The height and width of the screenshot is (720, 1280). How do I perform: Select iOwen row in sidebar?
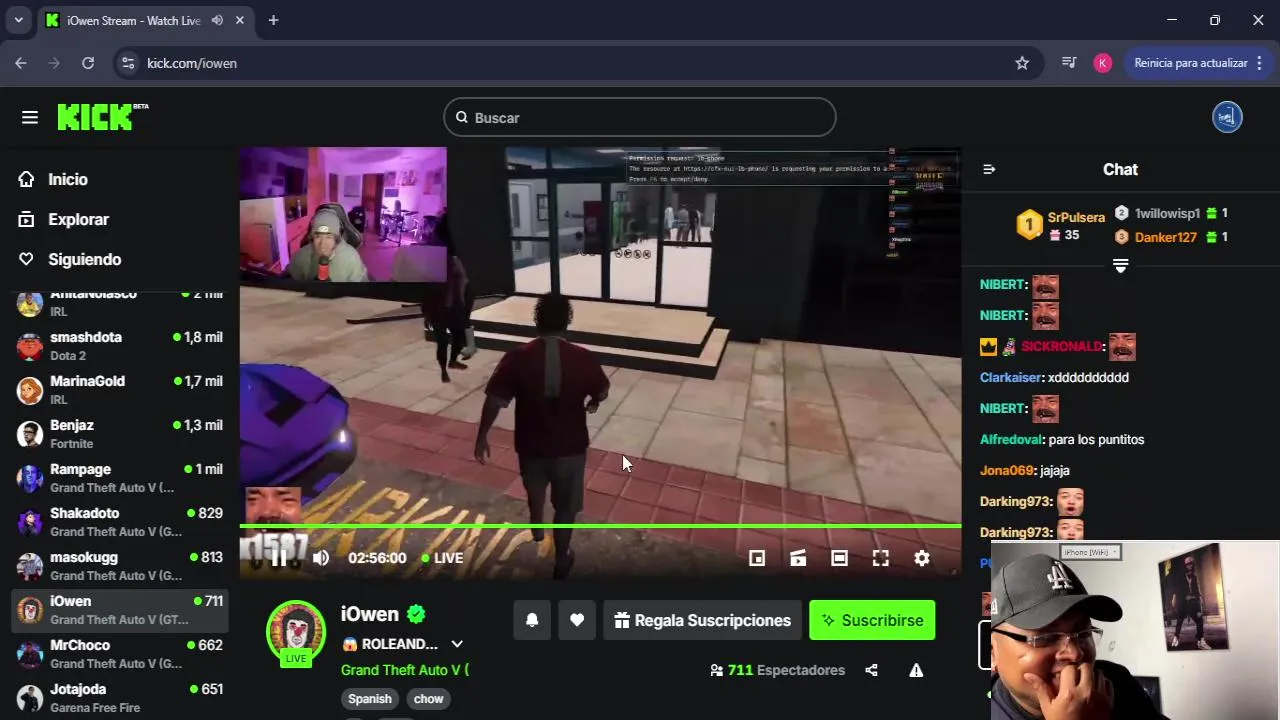click(120, 610)
